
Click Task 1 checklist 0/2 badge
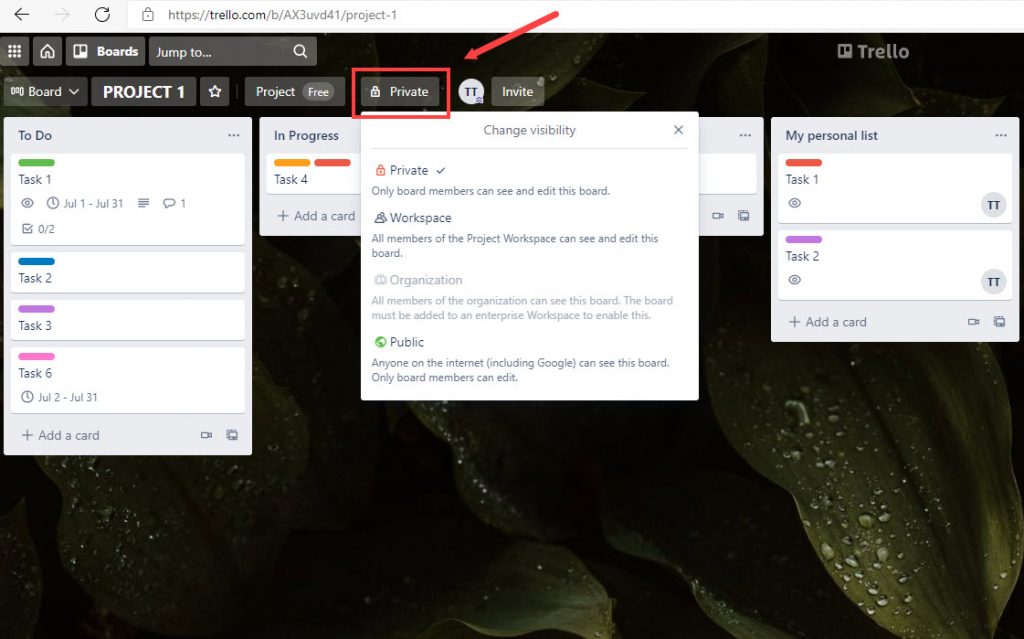pos(39,229)
